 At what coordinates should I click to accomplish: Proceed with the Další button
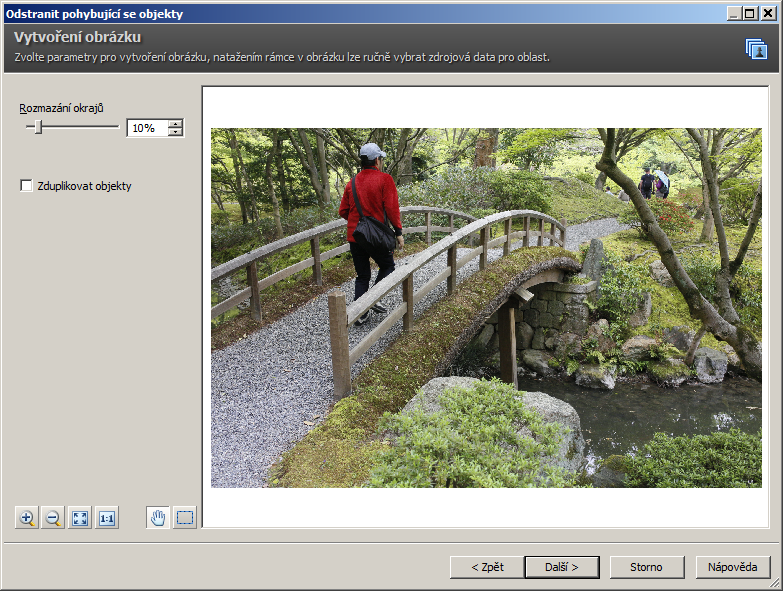tap(562, 567)
